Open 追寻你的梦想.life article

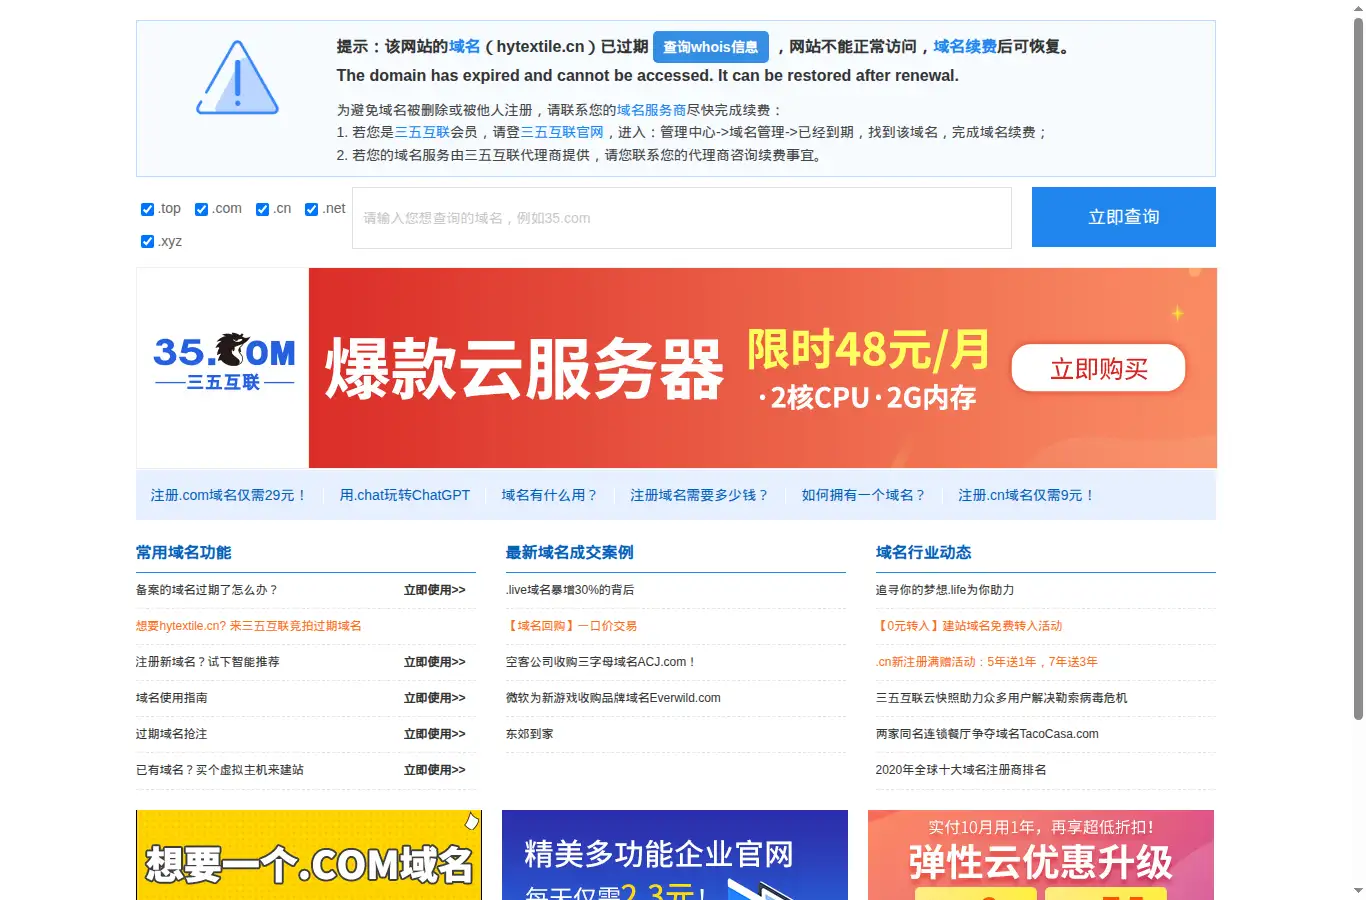(945, 590)
